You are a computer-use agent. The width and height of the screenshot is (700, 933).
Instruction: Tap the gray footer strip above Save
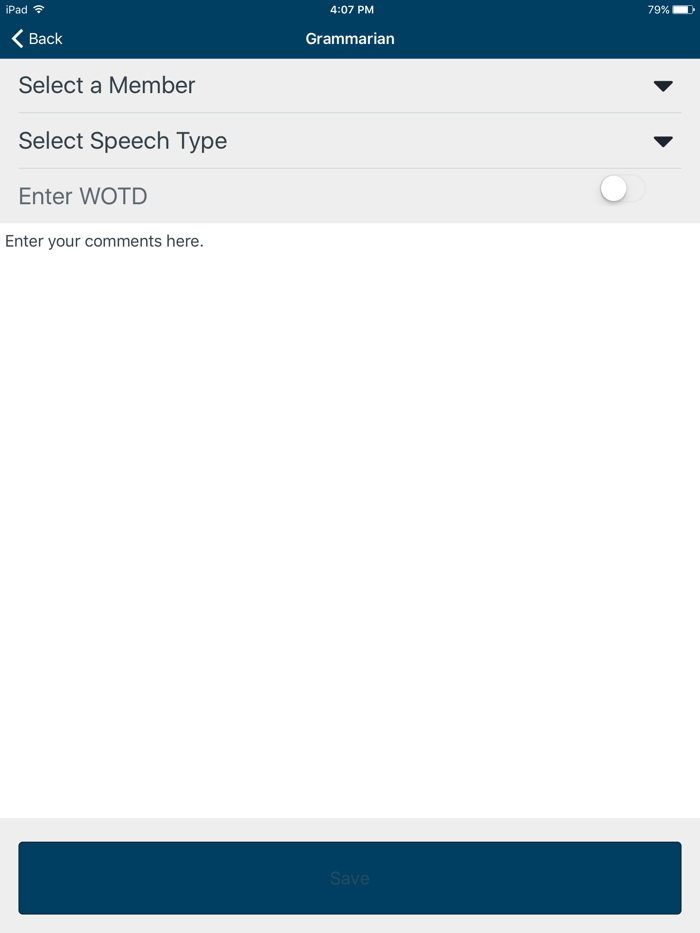(350, 829)
